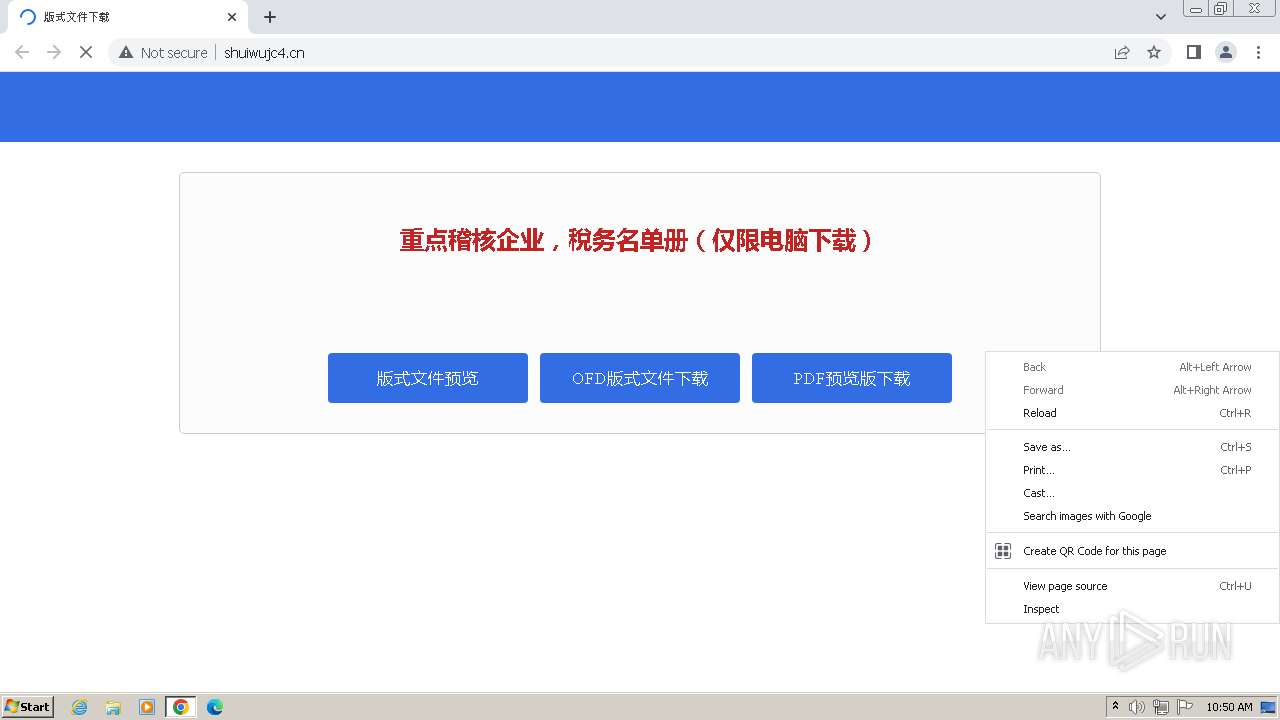Select Inspect in the context menu
The image size is (1280, 720).
coord(1132,609)
